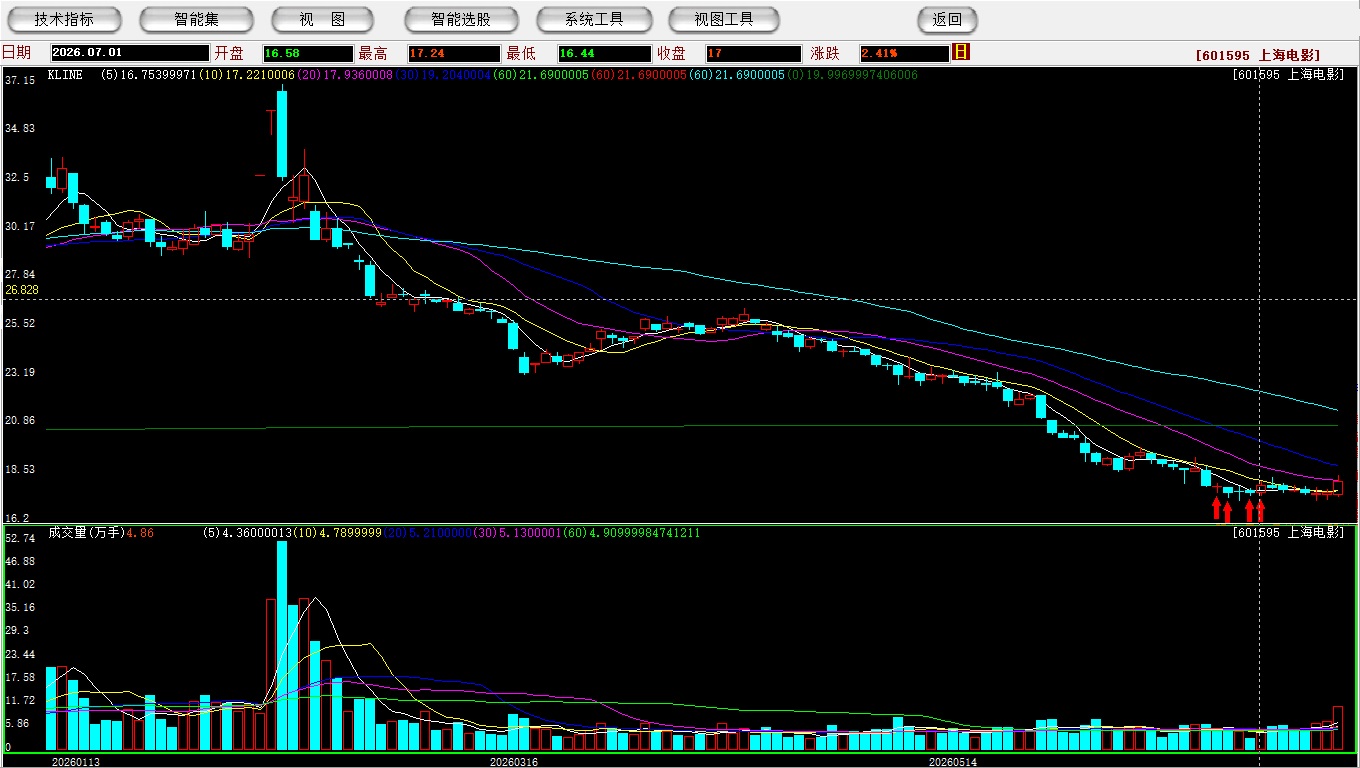This screenshot has height=768, width=1360.
Task: Click the (20)17.9360008 moving average value
Action: coord(343,75)
